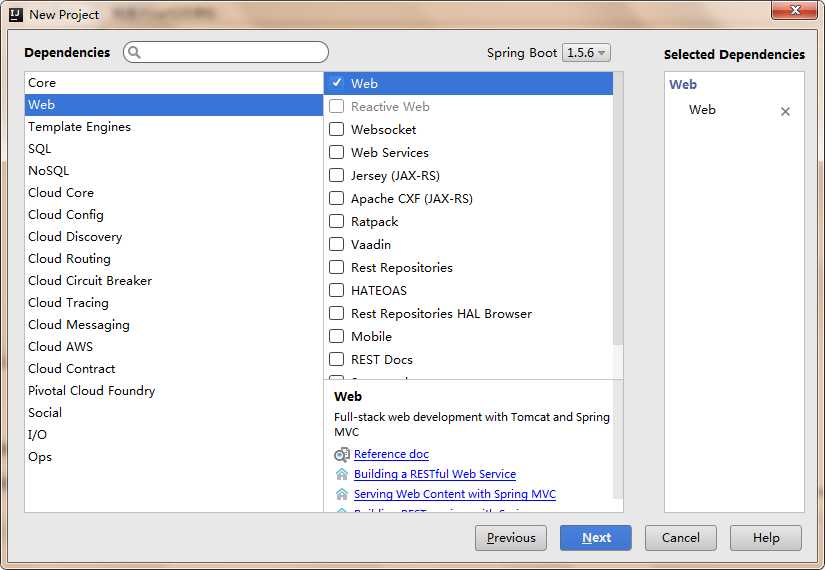
Task: Select Pivotal Cloud Foundry category
Action: point(174,391)
